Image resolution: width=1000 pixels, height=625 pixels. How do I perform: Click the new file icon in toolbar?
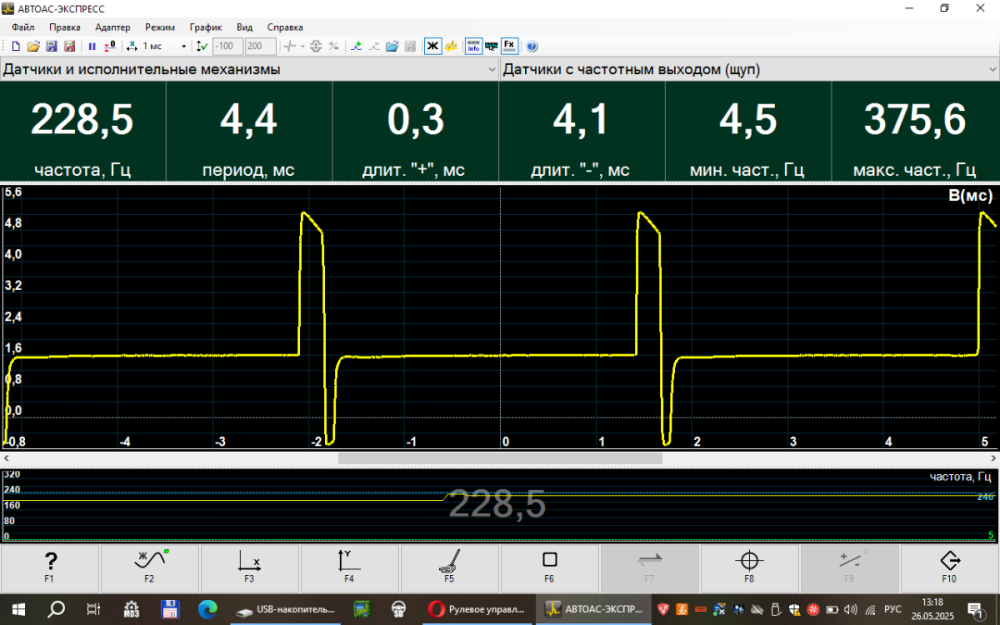(16, 46)
